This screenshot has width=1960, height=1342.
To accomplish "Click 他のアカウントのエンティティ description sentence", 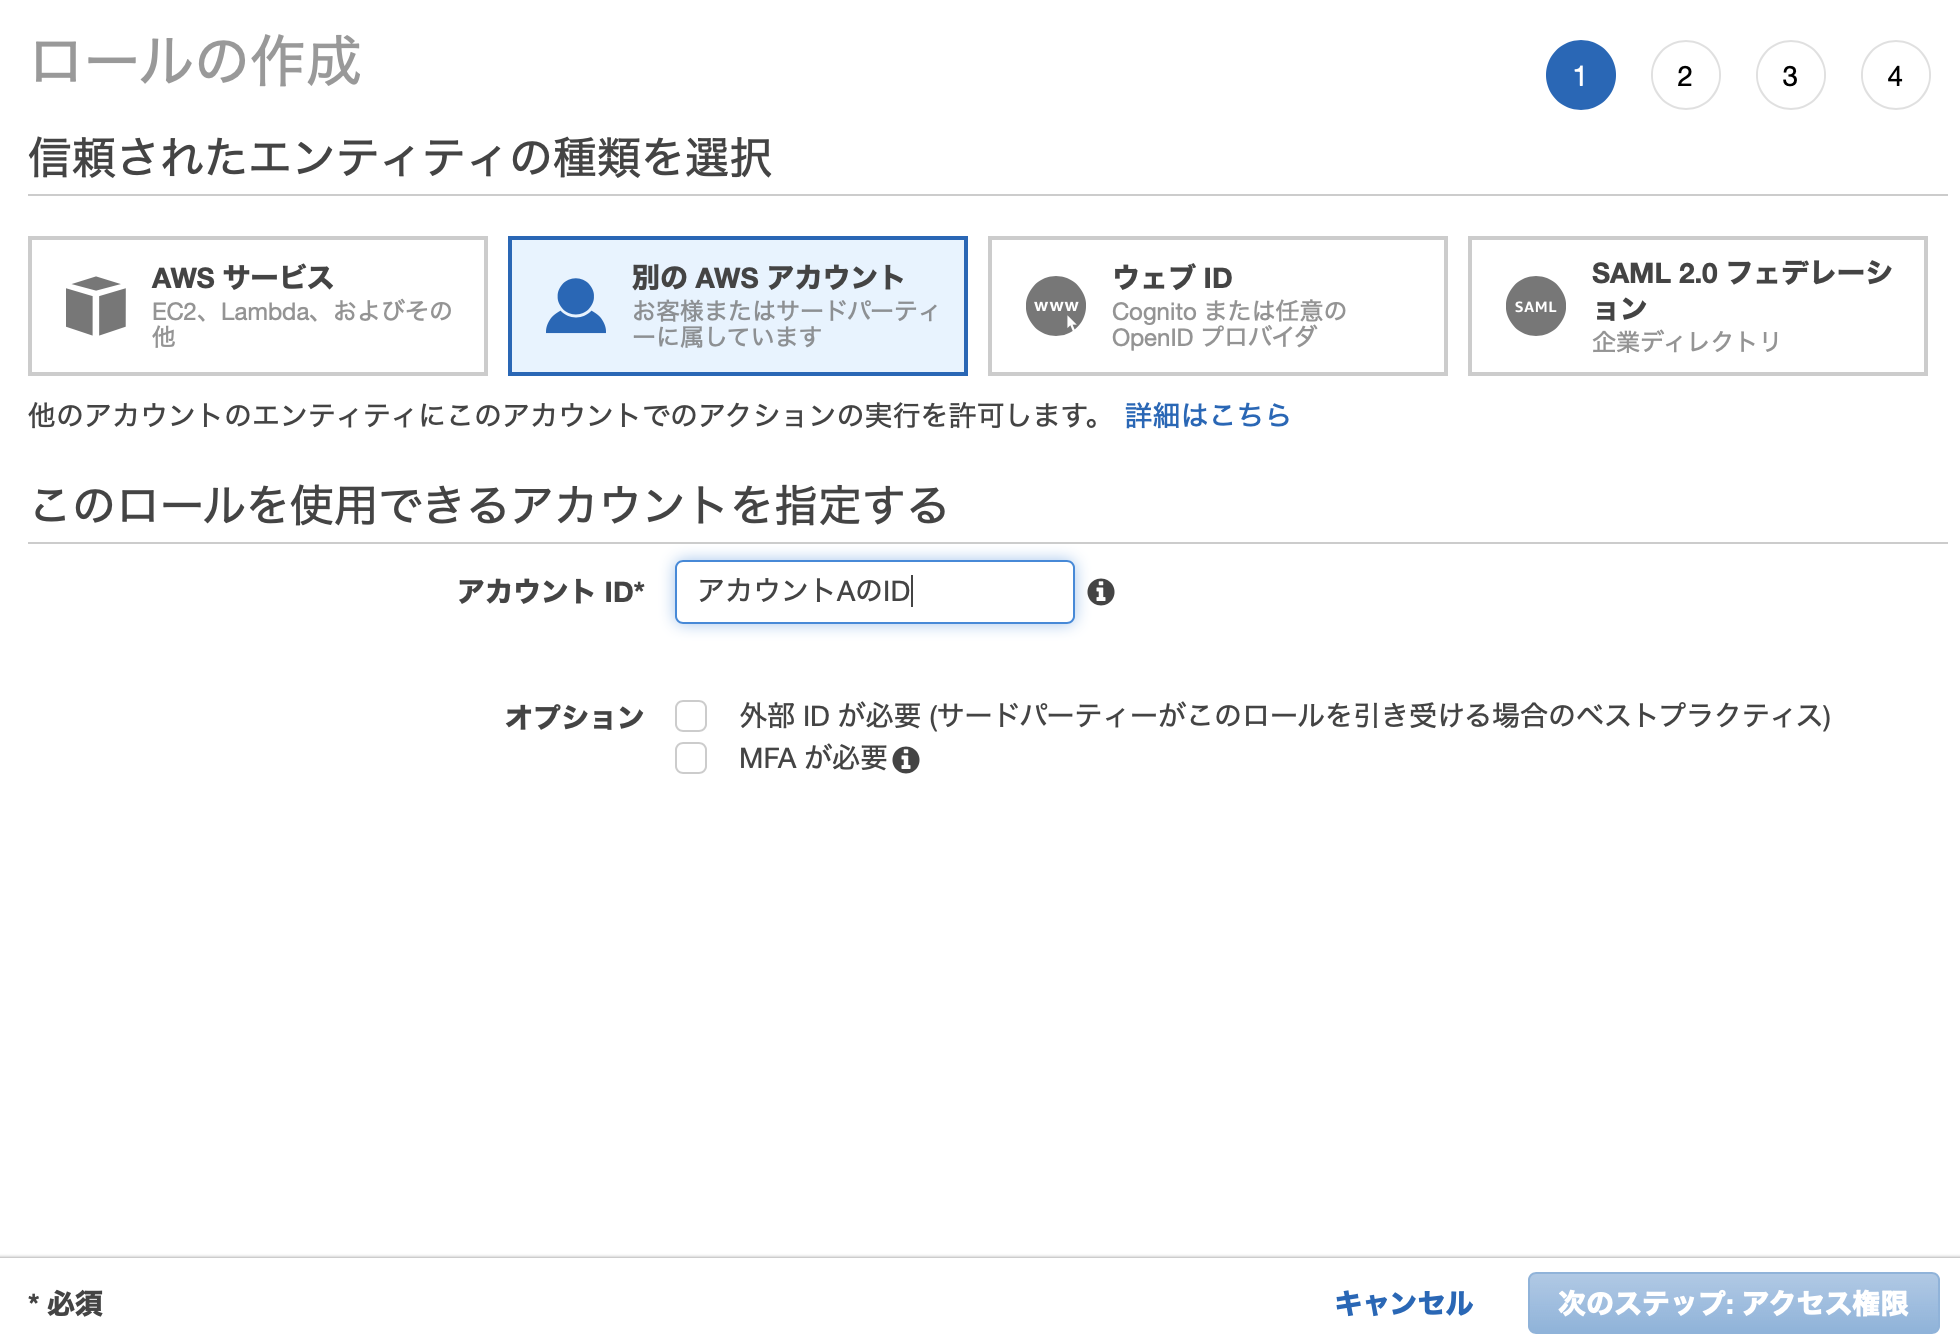I will (566, 415).
